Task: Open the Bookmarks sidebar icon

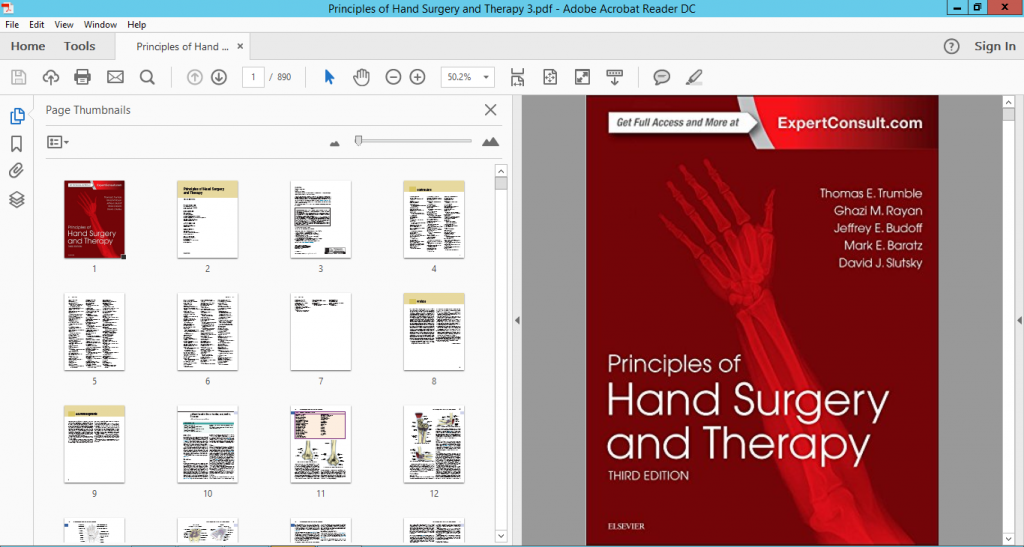Action: pos(17,144)
